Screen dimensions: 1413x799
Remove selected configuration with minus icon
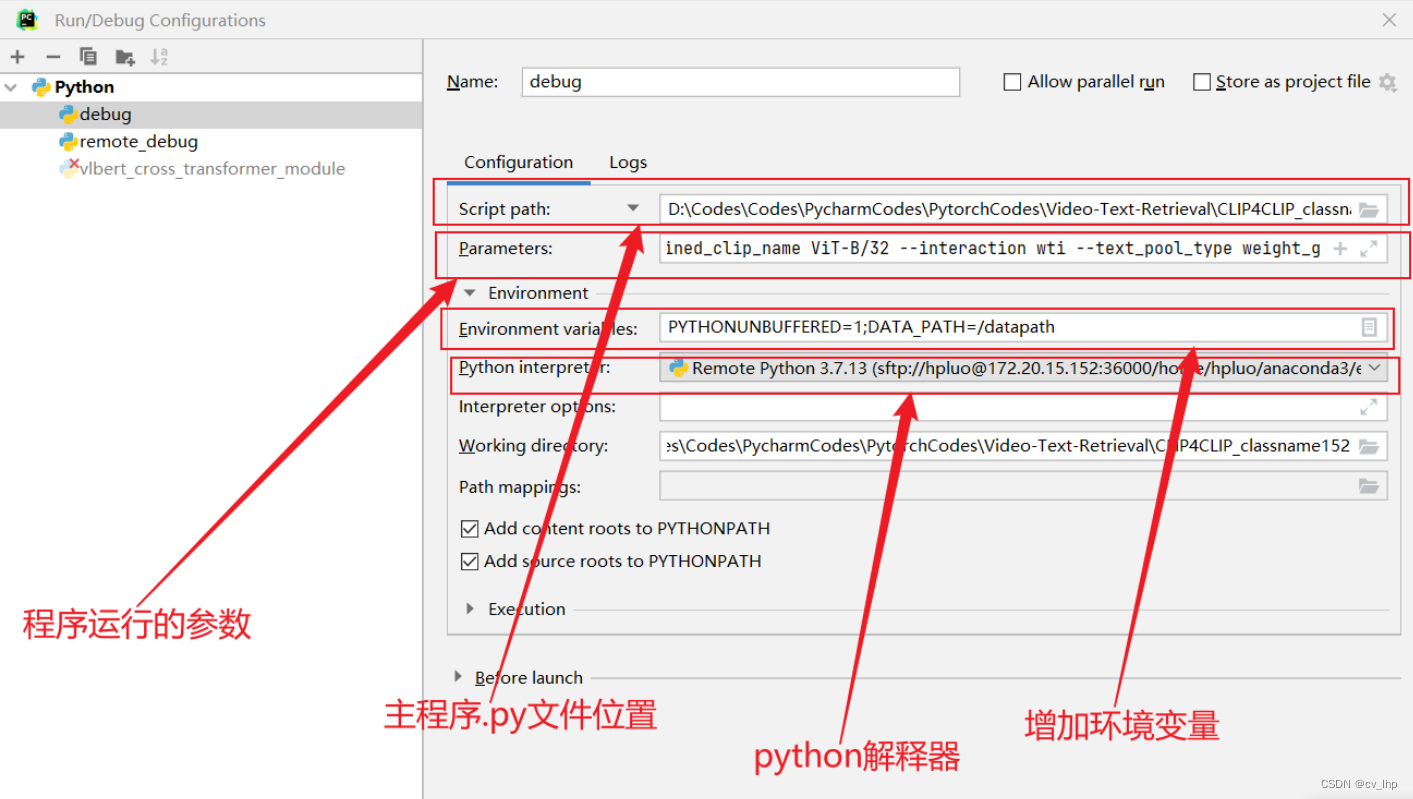(x=53, y=57)
